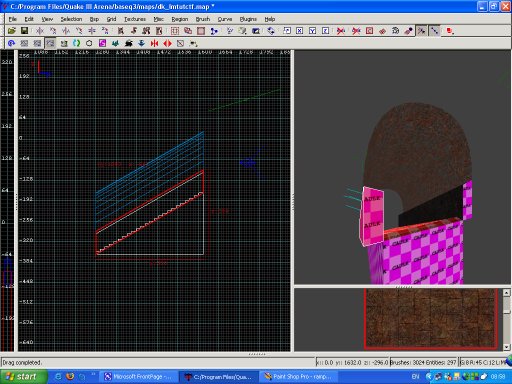Select partial tall brushes
Viewport: 512px width, 384px height.
coord(146,31)
